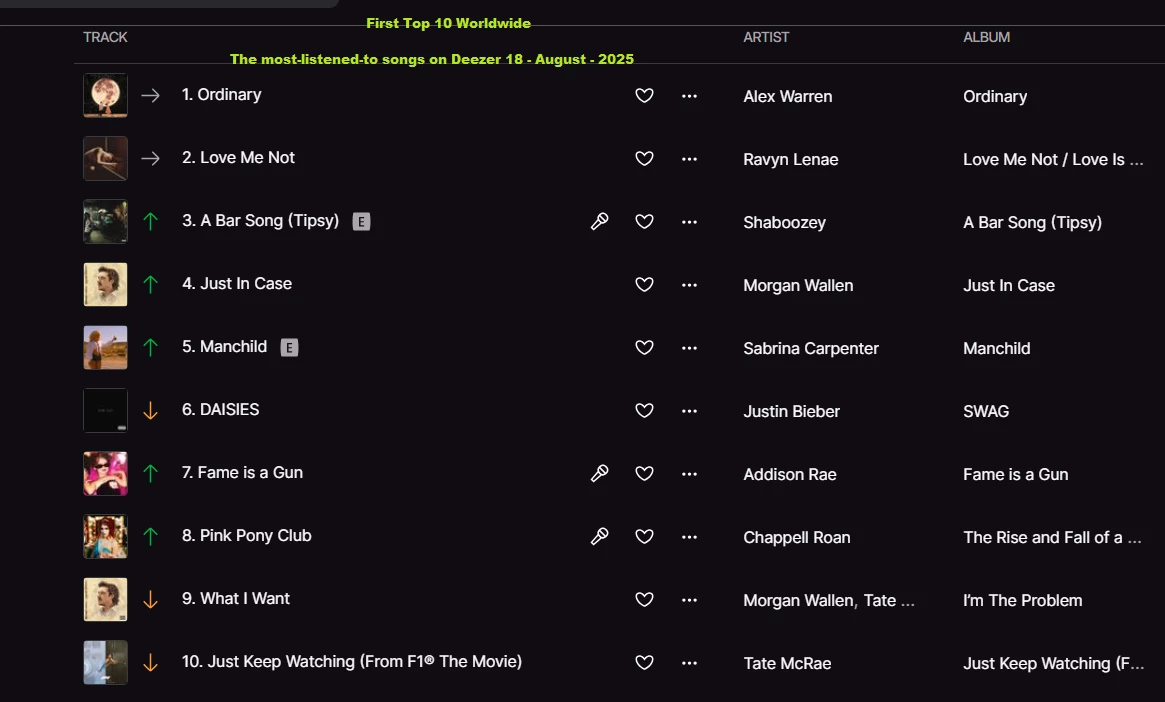Screen dimensions: 1165x702
Task: Open more options for Manchild
Action: coord(689,348)
